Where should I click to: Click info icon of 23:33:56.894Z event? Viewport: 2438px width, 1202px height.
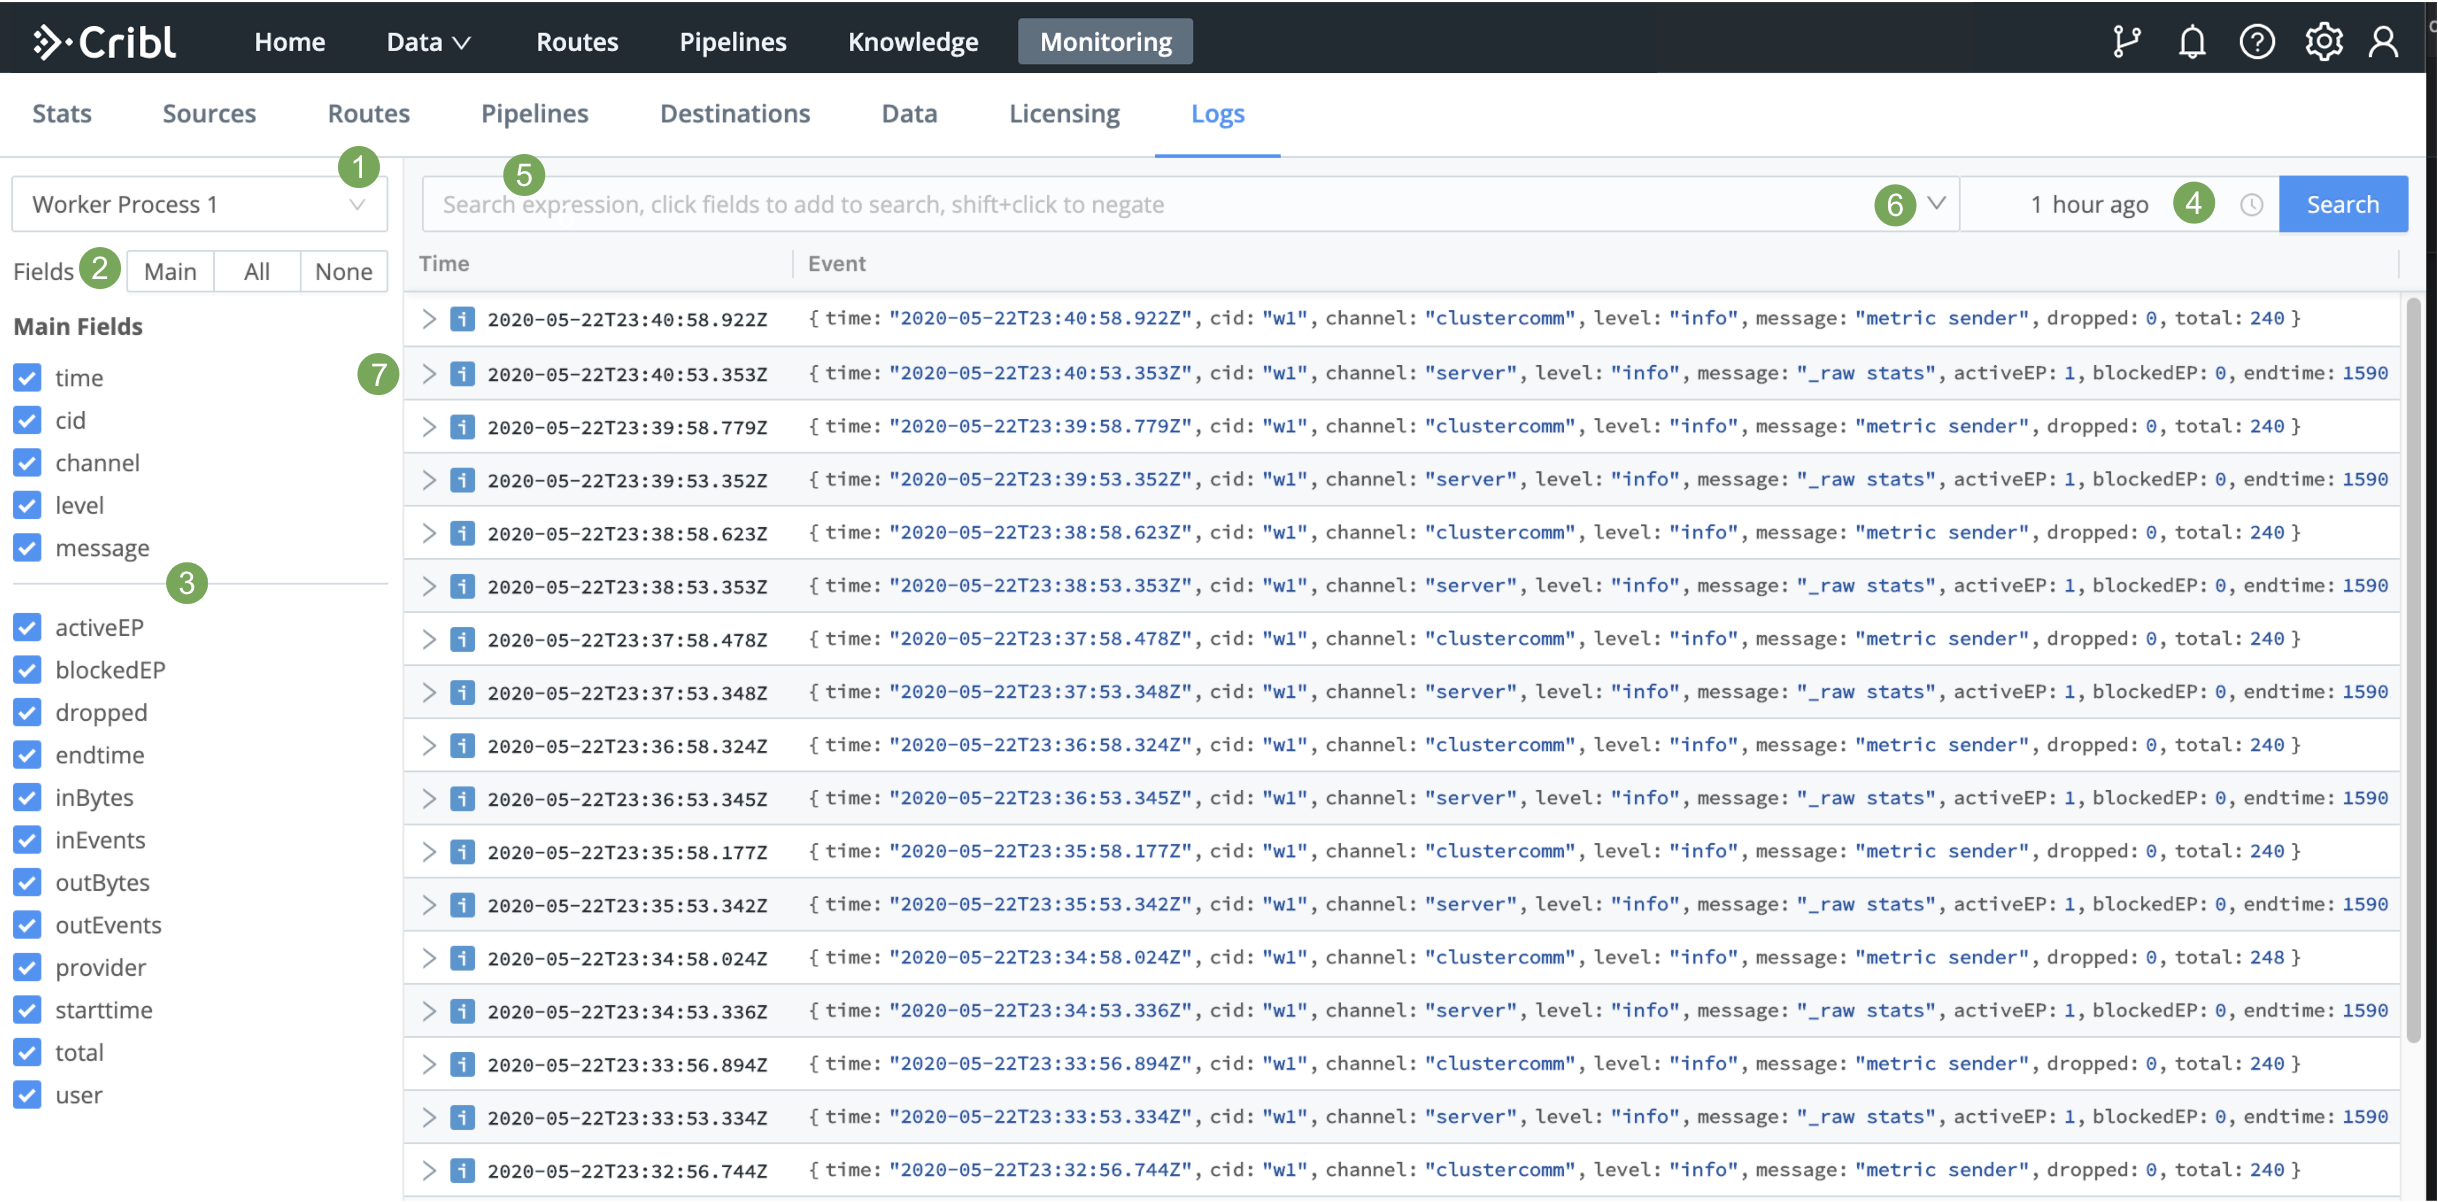click(462, 1064)
